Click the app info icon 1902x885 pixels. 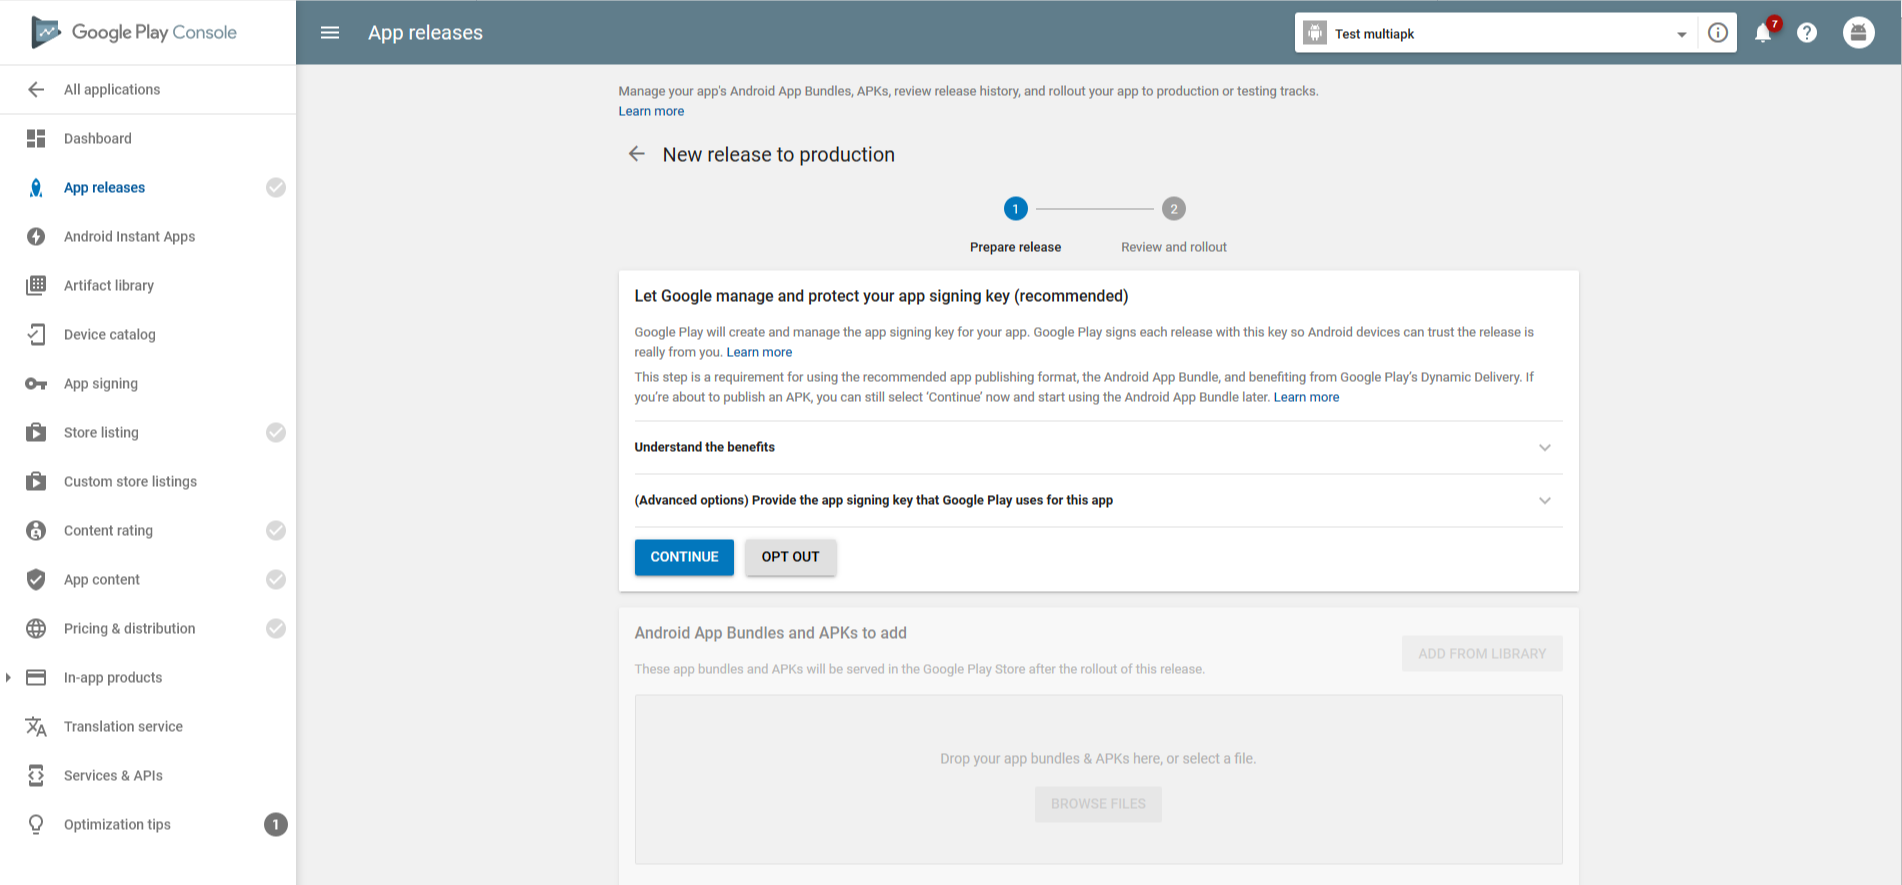pos(1718,33)
